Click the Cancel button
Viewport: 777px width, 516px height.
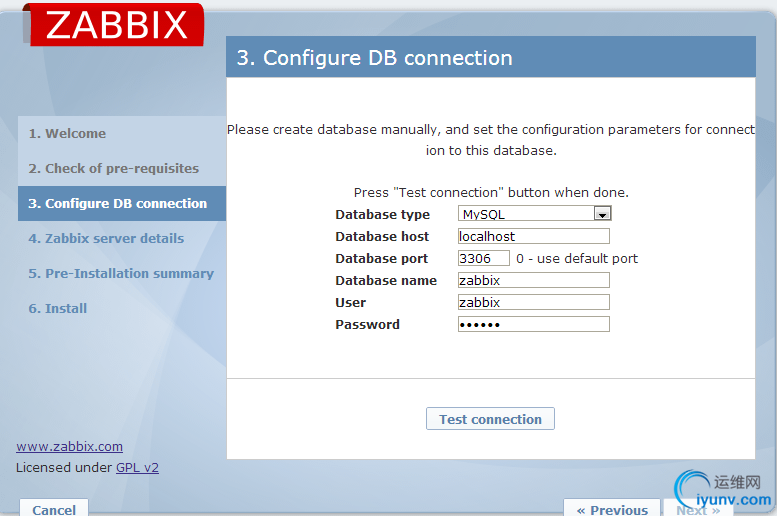54,509
